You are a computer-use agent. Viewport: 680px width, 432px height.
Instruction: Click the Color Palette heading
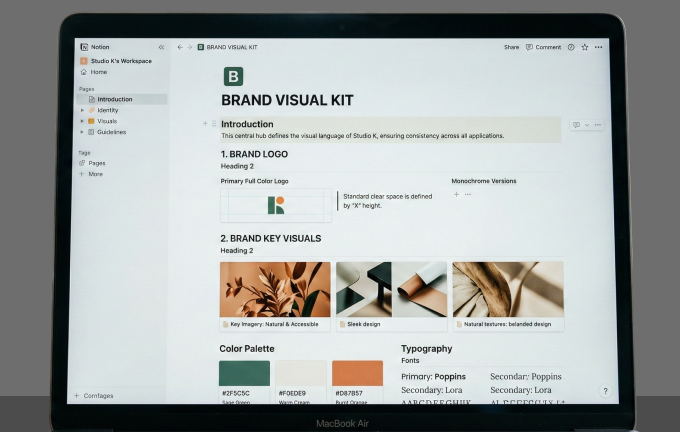point(247,349)
